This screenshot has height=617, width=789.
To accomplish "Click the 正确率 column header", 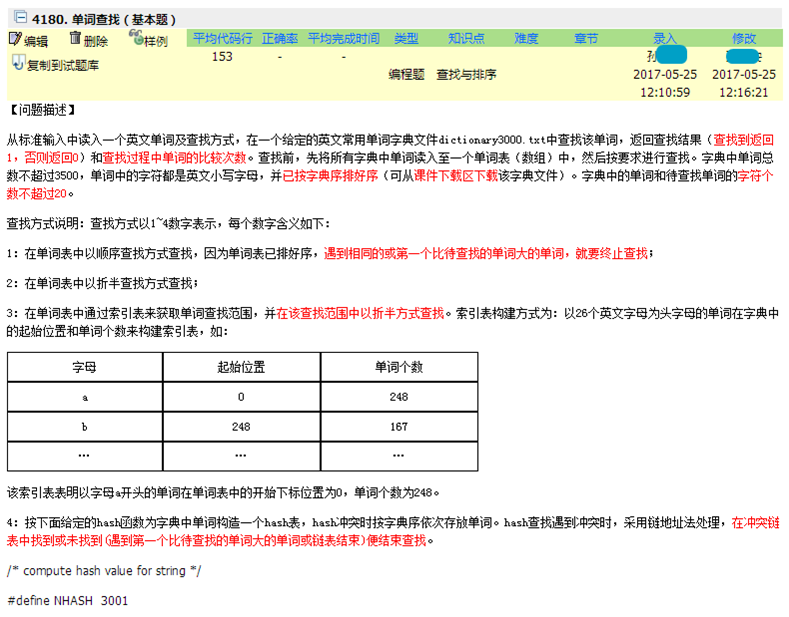I will 280,38.
